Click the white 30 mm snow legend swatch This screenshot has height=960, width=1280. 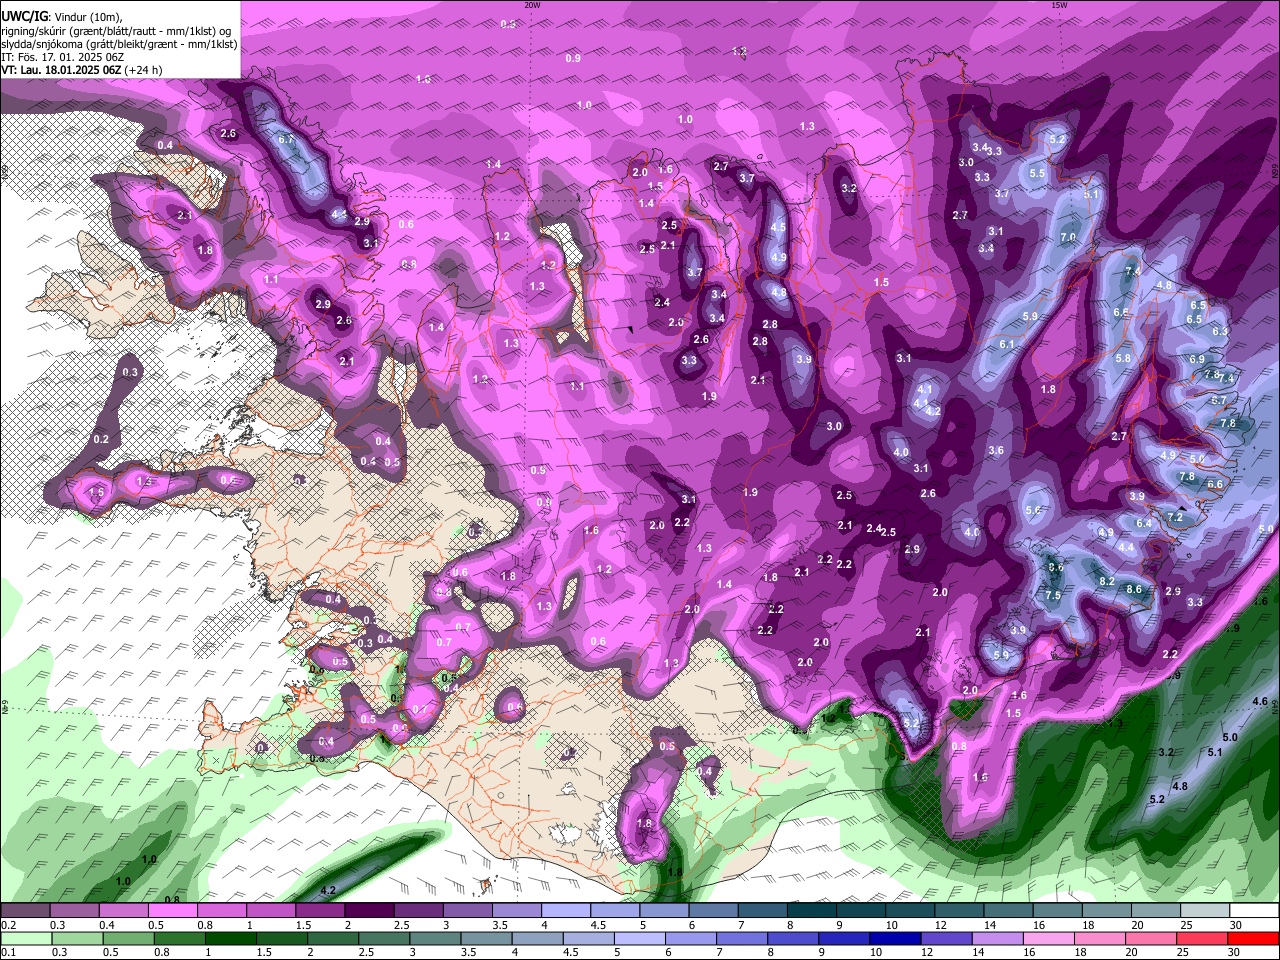pos(1255,911)
